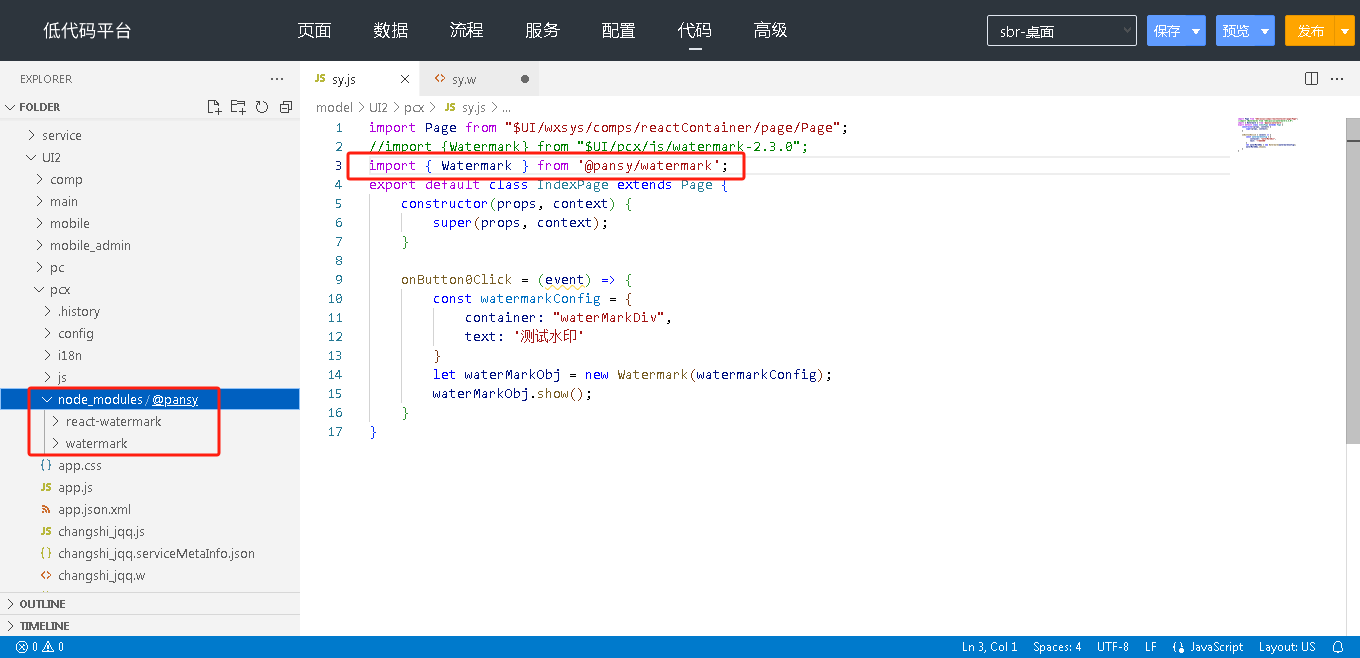Open the 数据 menu
The width and height of the screenshot is (1360, 658).
coord(390,31)
